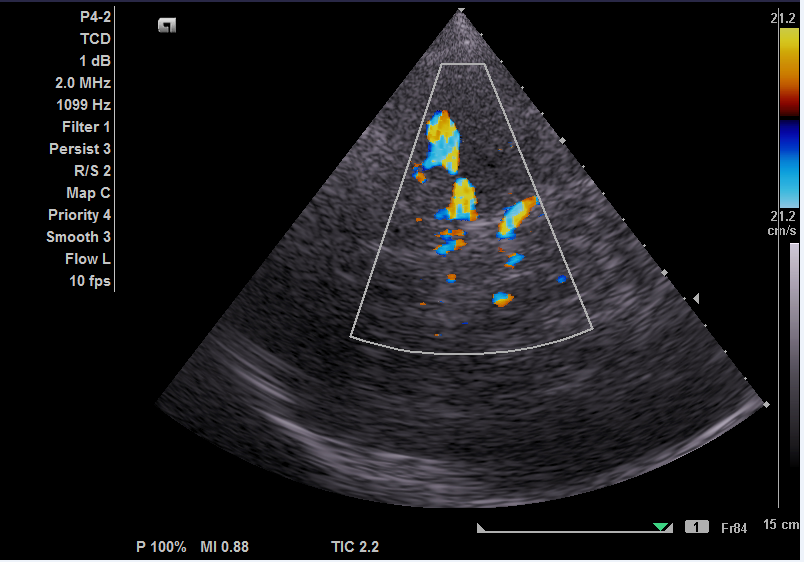Click the grayscale map bar on right
The image size is (804, 562).
coord(794,375)
